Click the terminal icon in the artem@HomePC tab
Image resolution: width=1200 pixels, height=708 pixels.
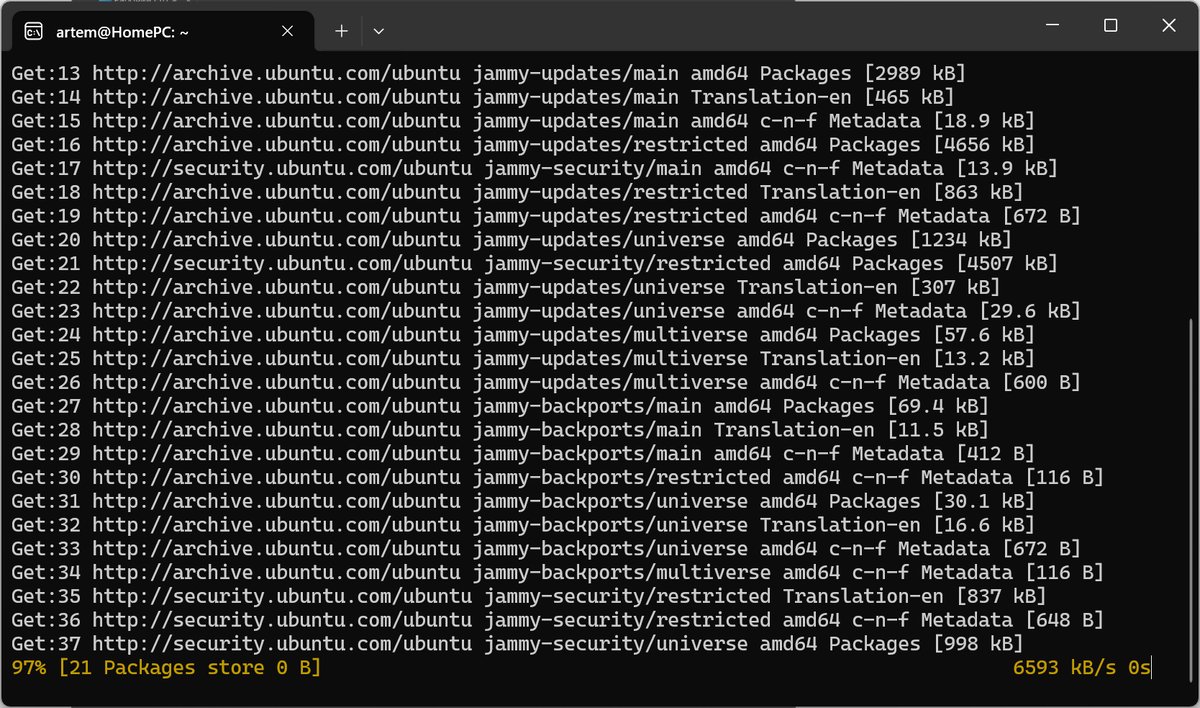click(34, 31)
